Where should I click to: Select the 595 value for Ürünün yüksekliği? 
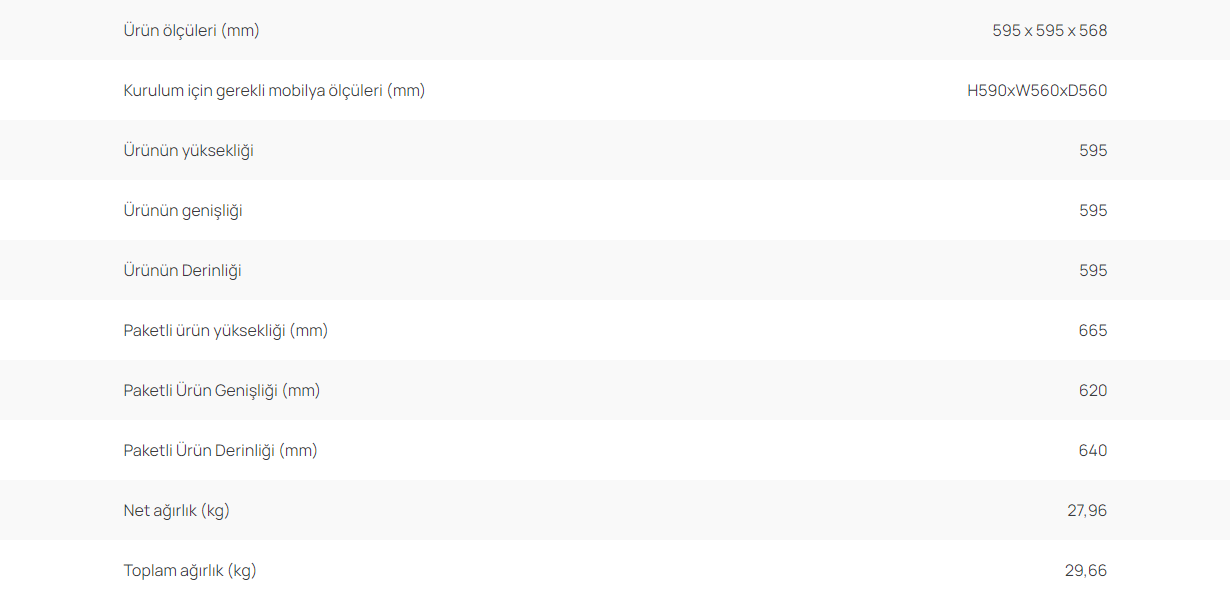[1093, 151]
